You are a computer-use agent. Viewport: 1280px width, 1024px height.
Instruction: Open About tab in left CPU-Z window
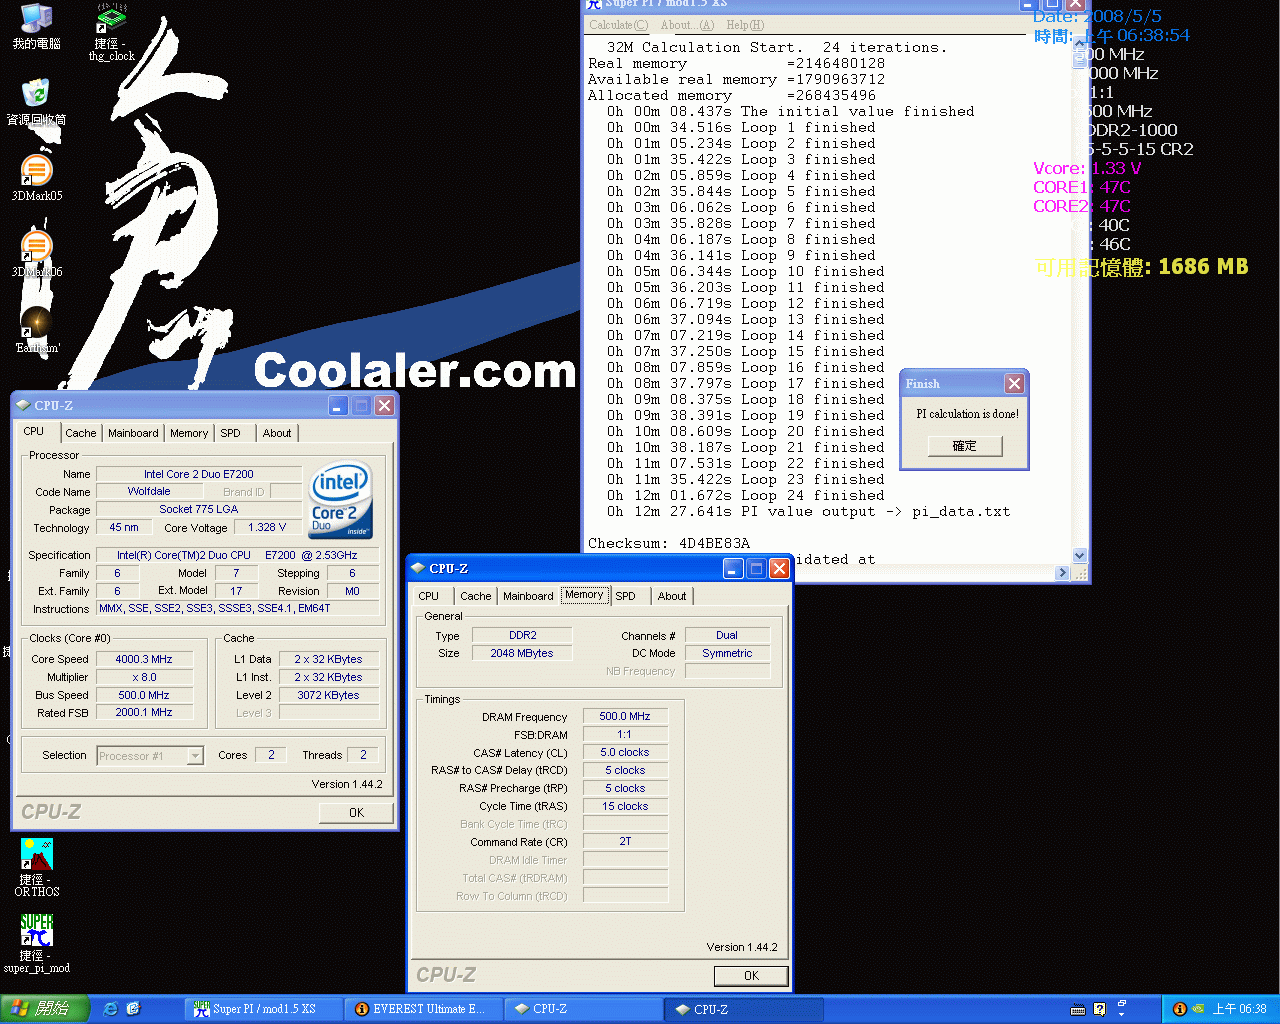click(x=277, y=433)
